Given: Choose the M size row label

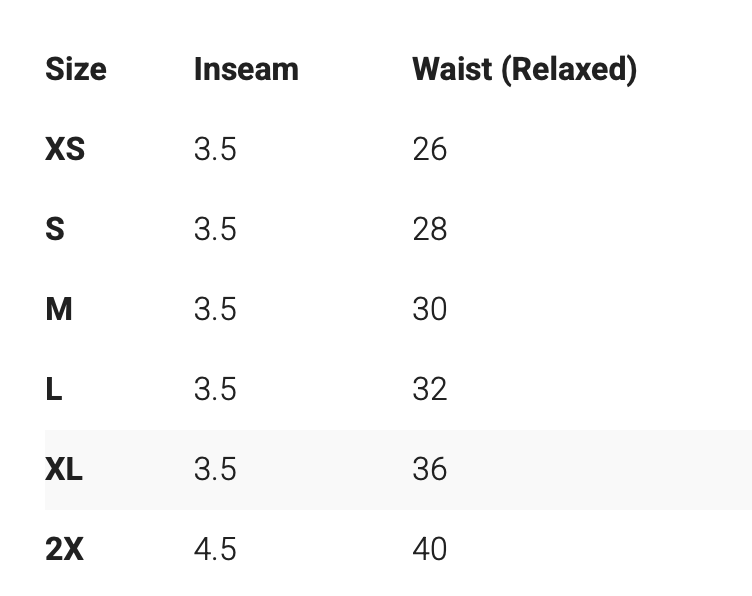Looking at the screenshot, I should click(x=59, y=309).
